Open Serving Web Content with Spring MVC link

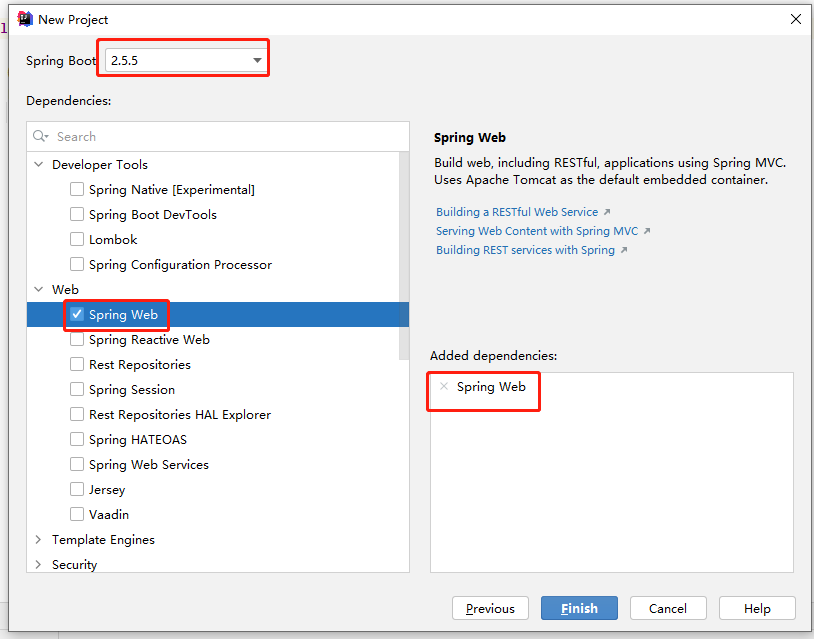(x=537, y=231)
